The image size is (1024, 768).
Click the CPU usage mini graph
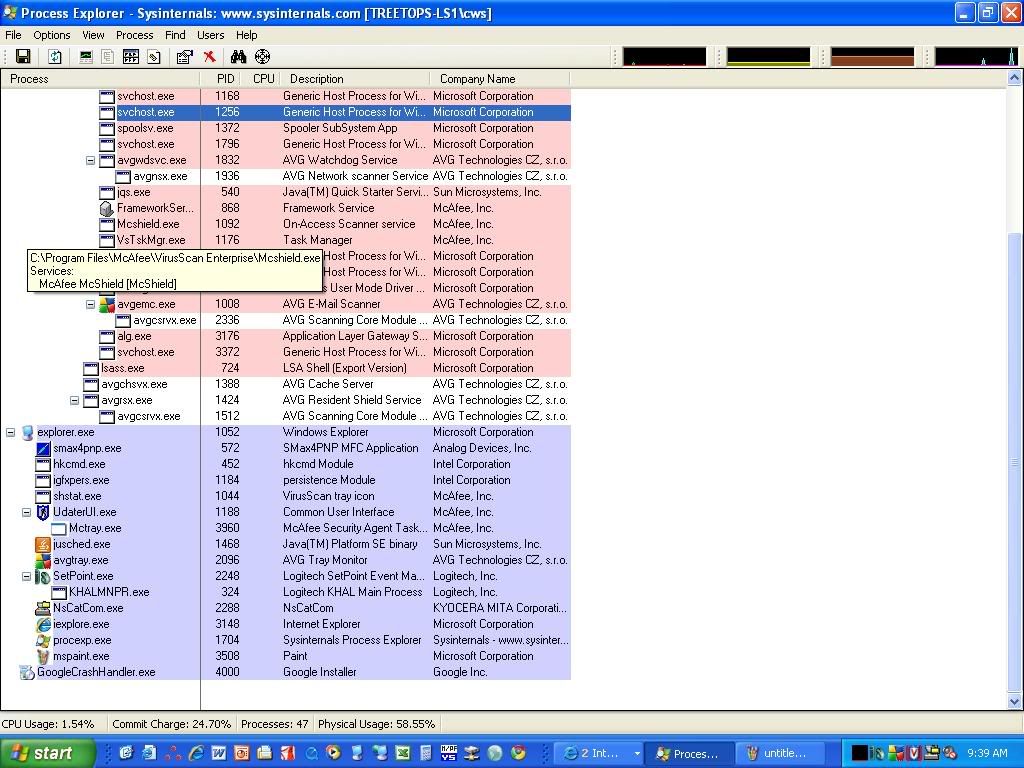[664, 57]
